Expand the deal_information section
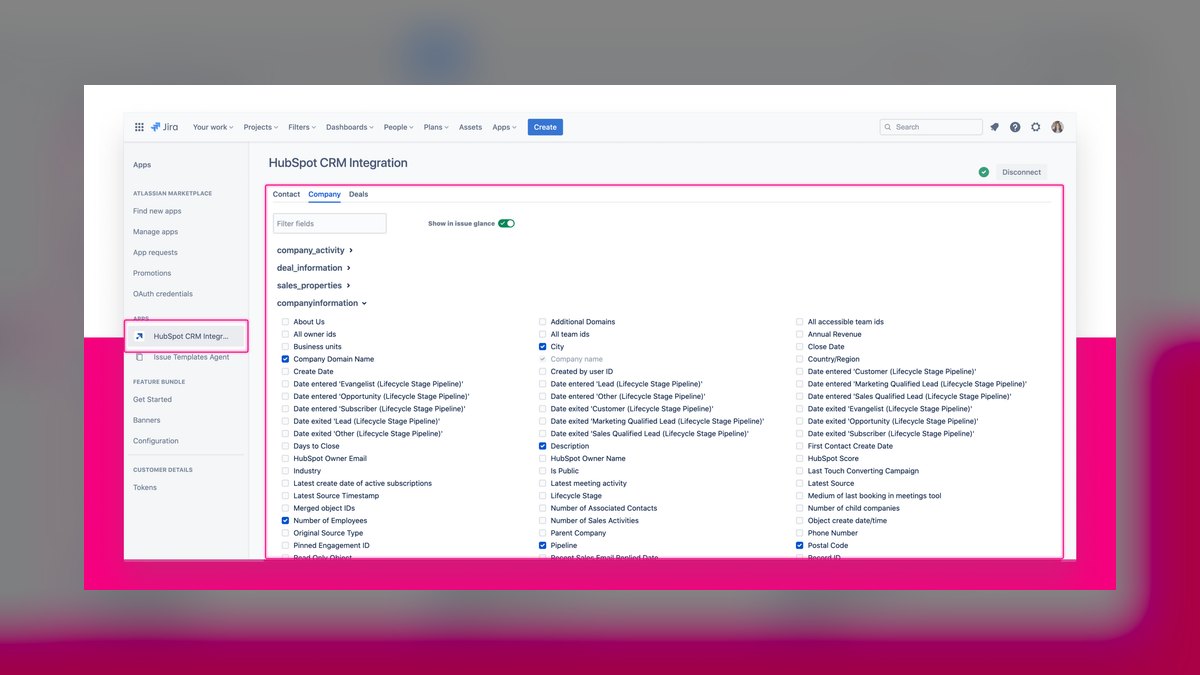 (x=314, y=268)
